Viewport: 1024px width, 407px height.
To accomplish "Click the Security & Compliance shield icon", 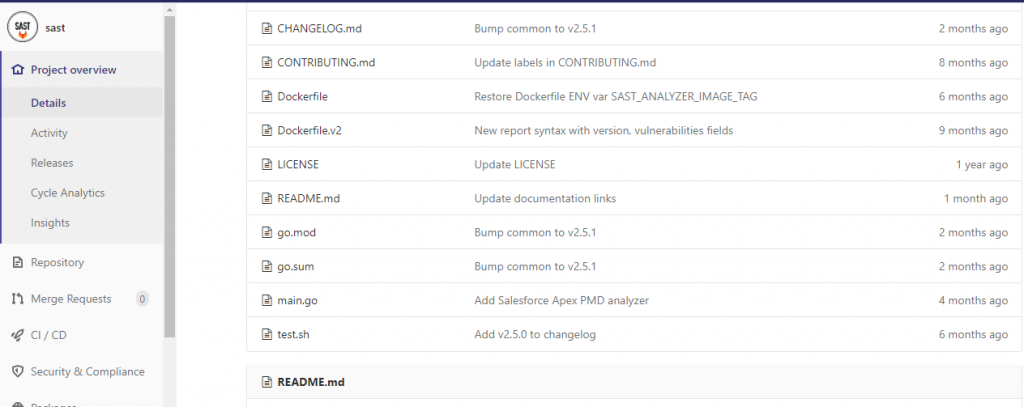I will pyautogui.click(x=17, y=372).
